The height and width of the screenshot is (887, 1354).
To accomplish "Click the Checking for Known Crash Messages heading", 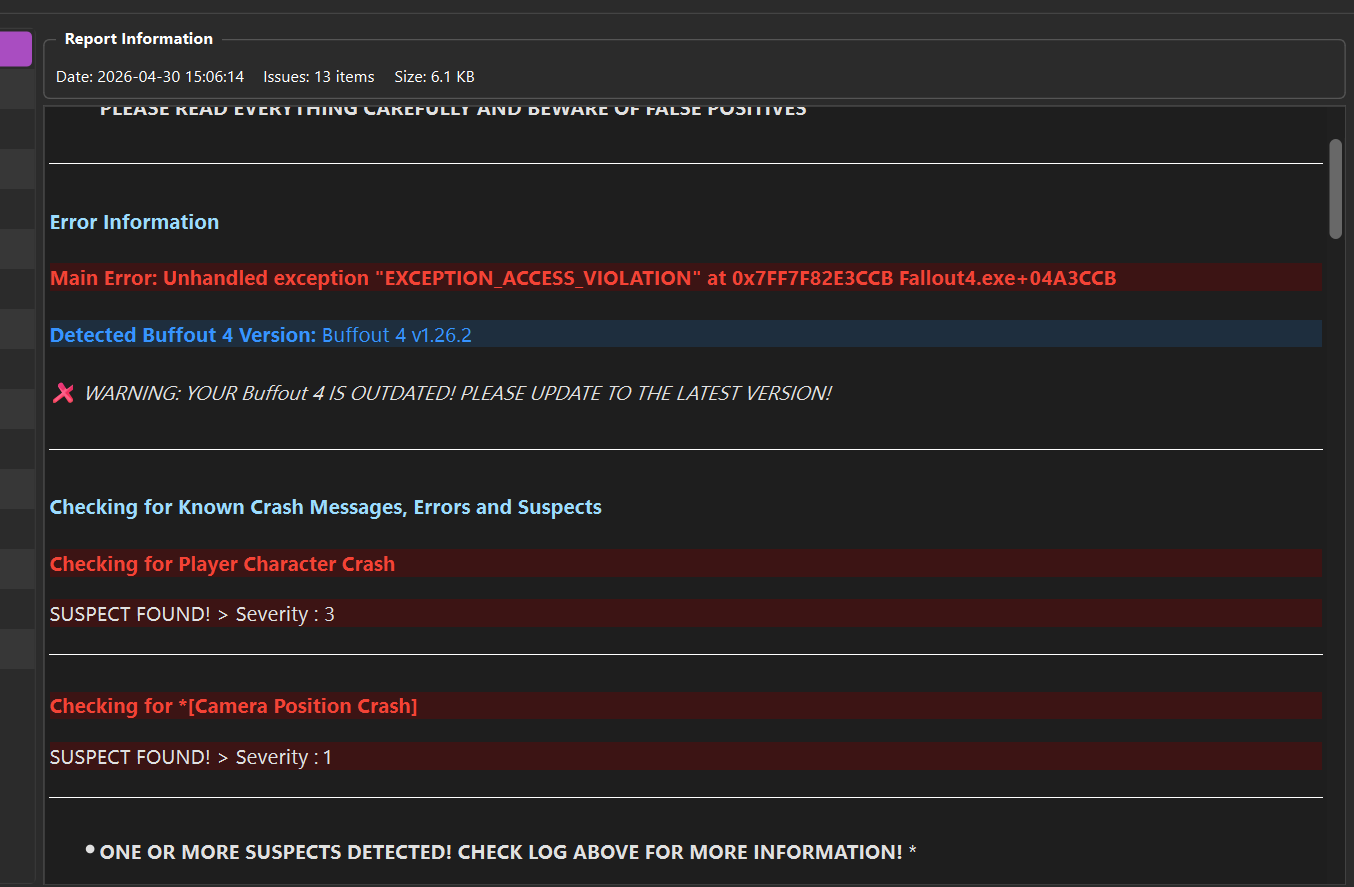I will pyautogui.click(x=326, y=507).
